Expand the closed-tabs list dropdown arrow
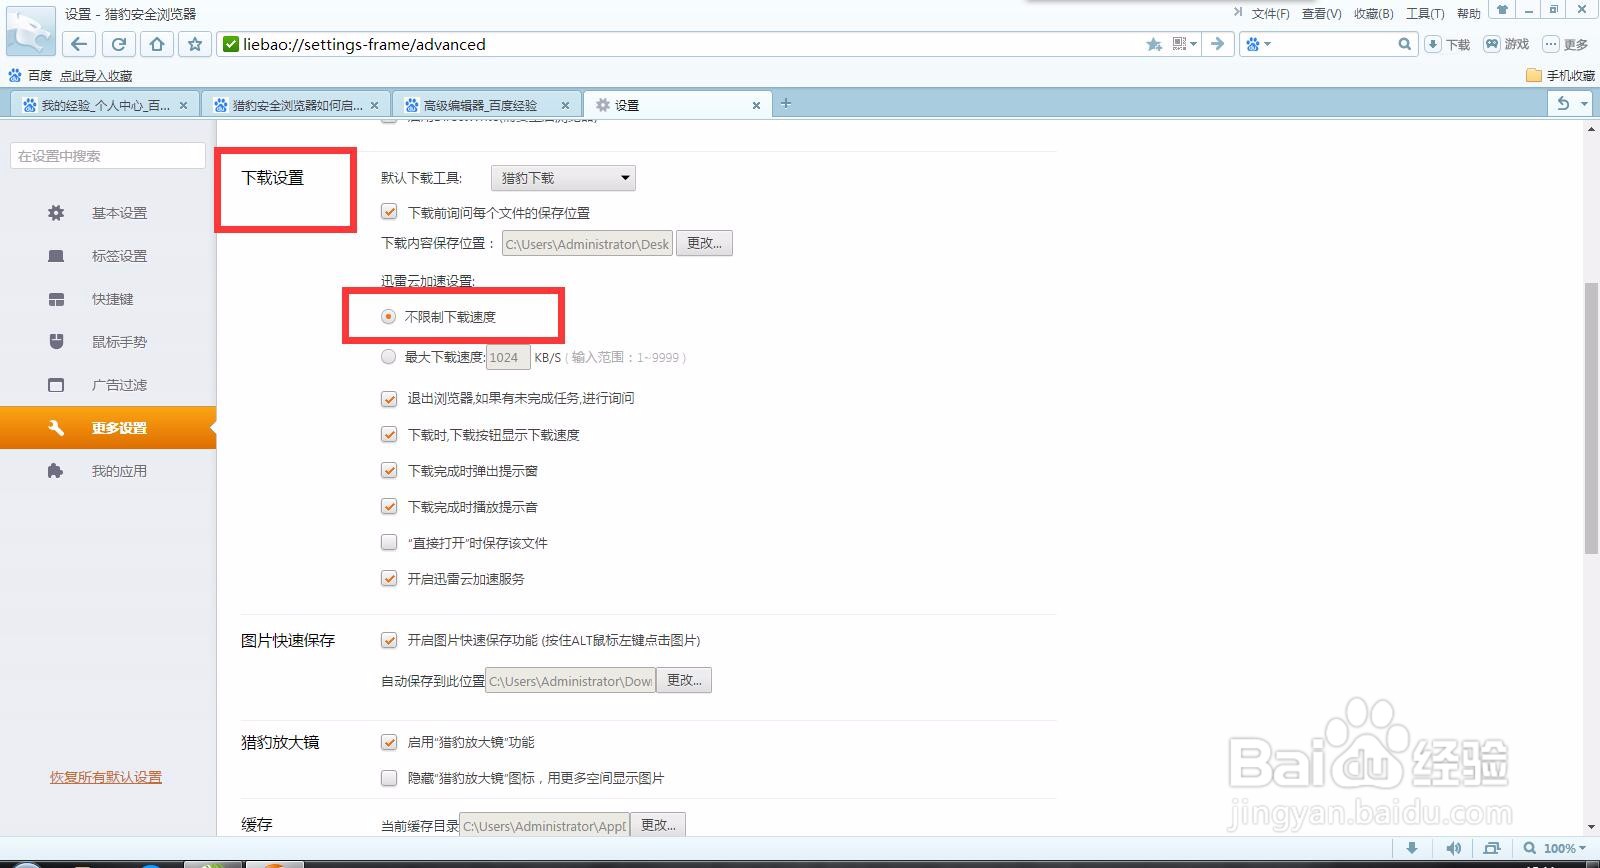 point(1584,103)
